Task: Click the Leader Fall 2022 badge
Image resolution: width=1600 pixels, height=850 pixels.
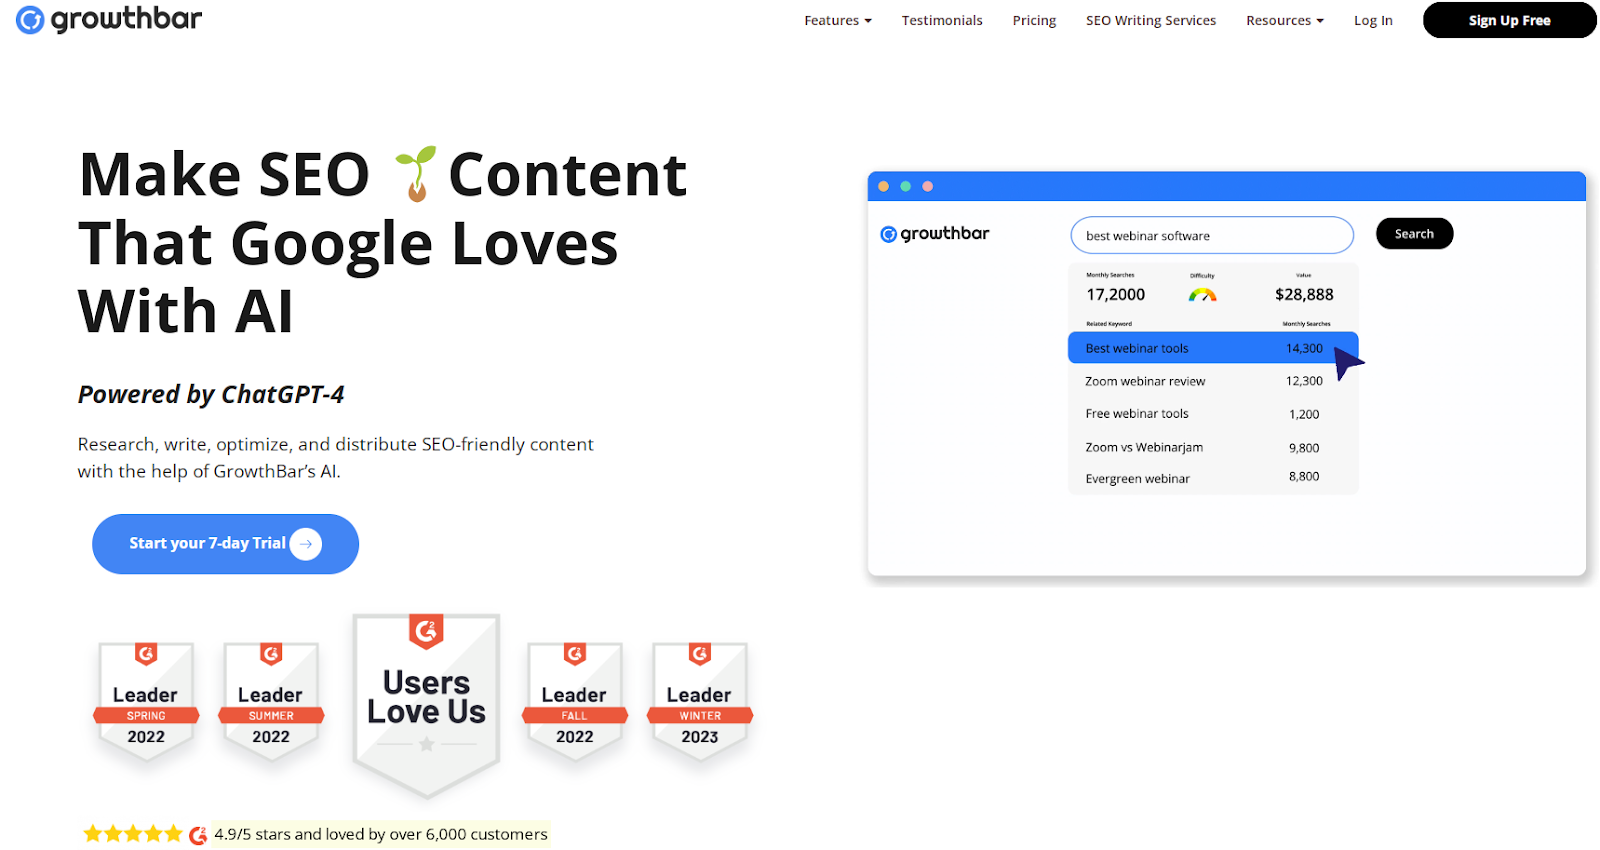Action: [575, 702]
